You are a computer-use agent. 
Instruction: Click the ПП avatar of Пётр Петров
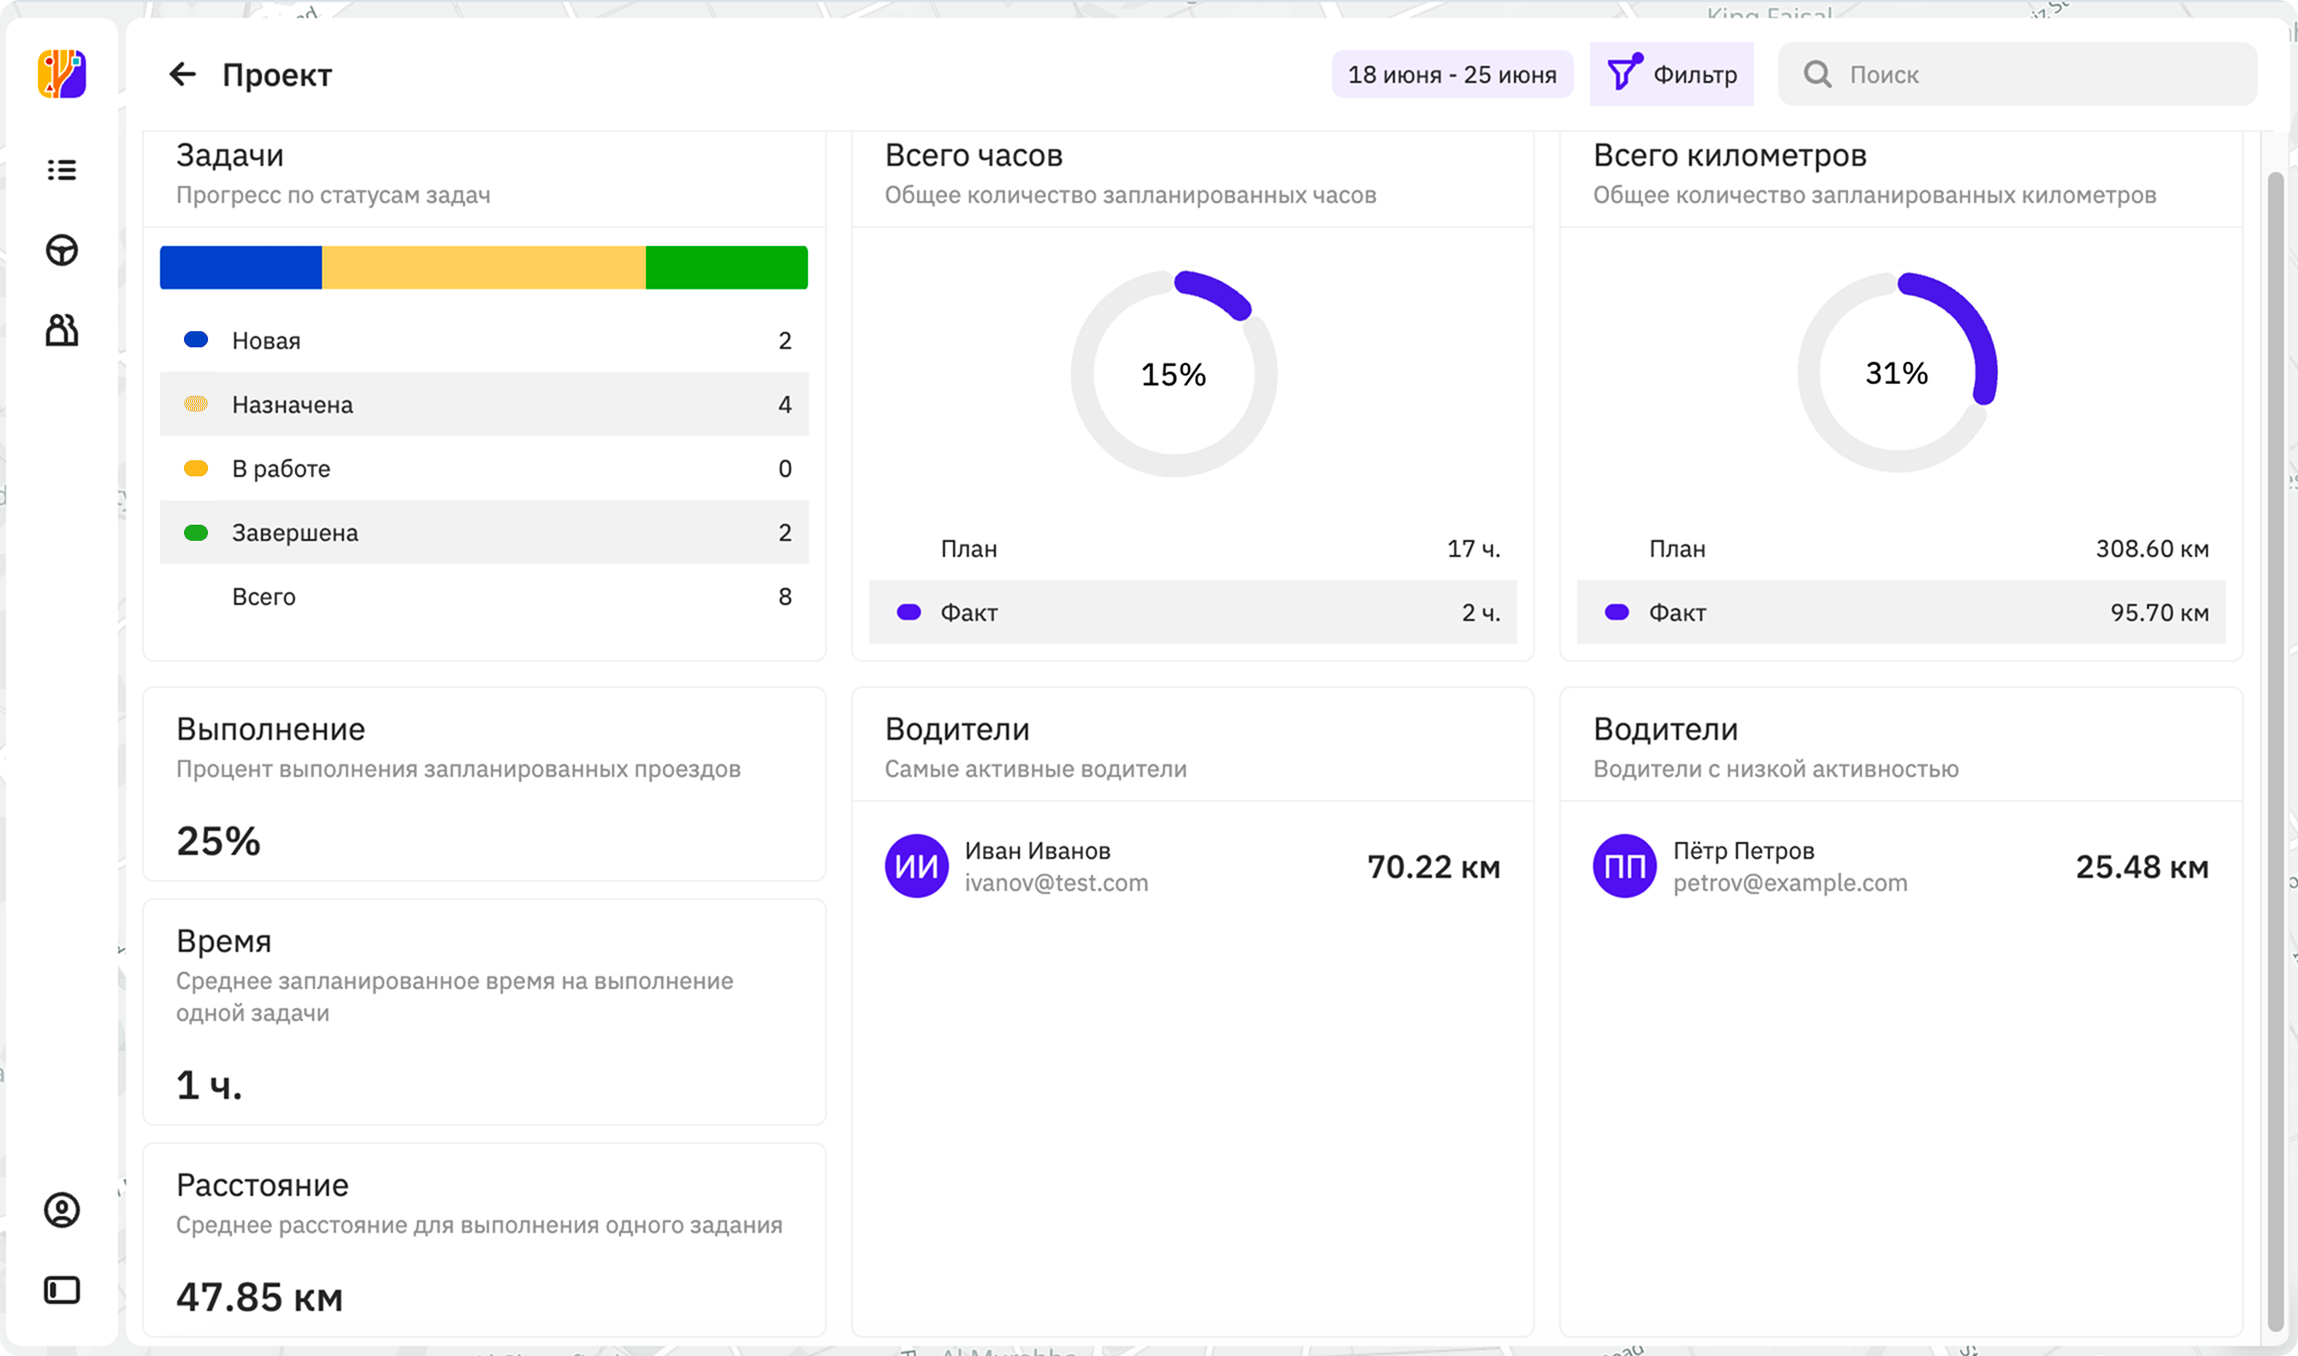[1624, 866]
